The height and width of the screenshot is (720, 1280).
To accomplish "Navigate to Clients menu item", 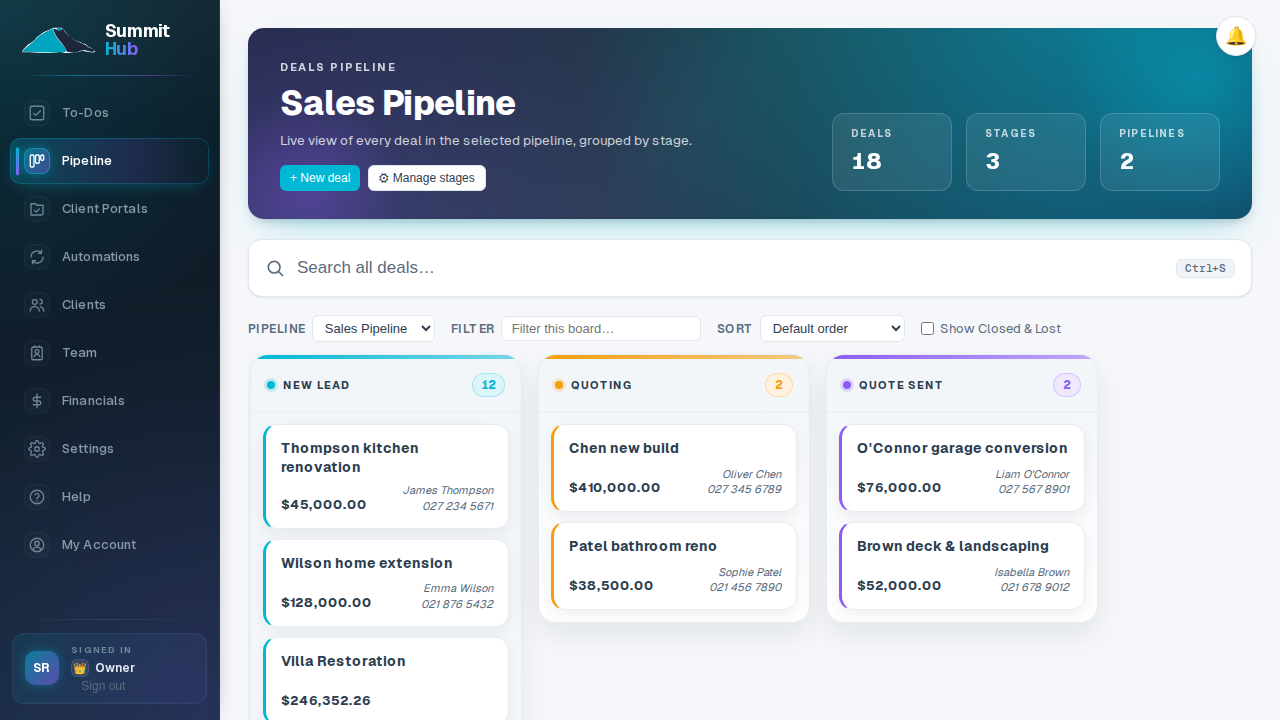I will [109, 305].
